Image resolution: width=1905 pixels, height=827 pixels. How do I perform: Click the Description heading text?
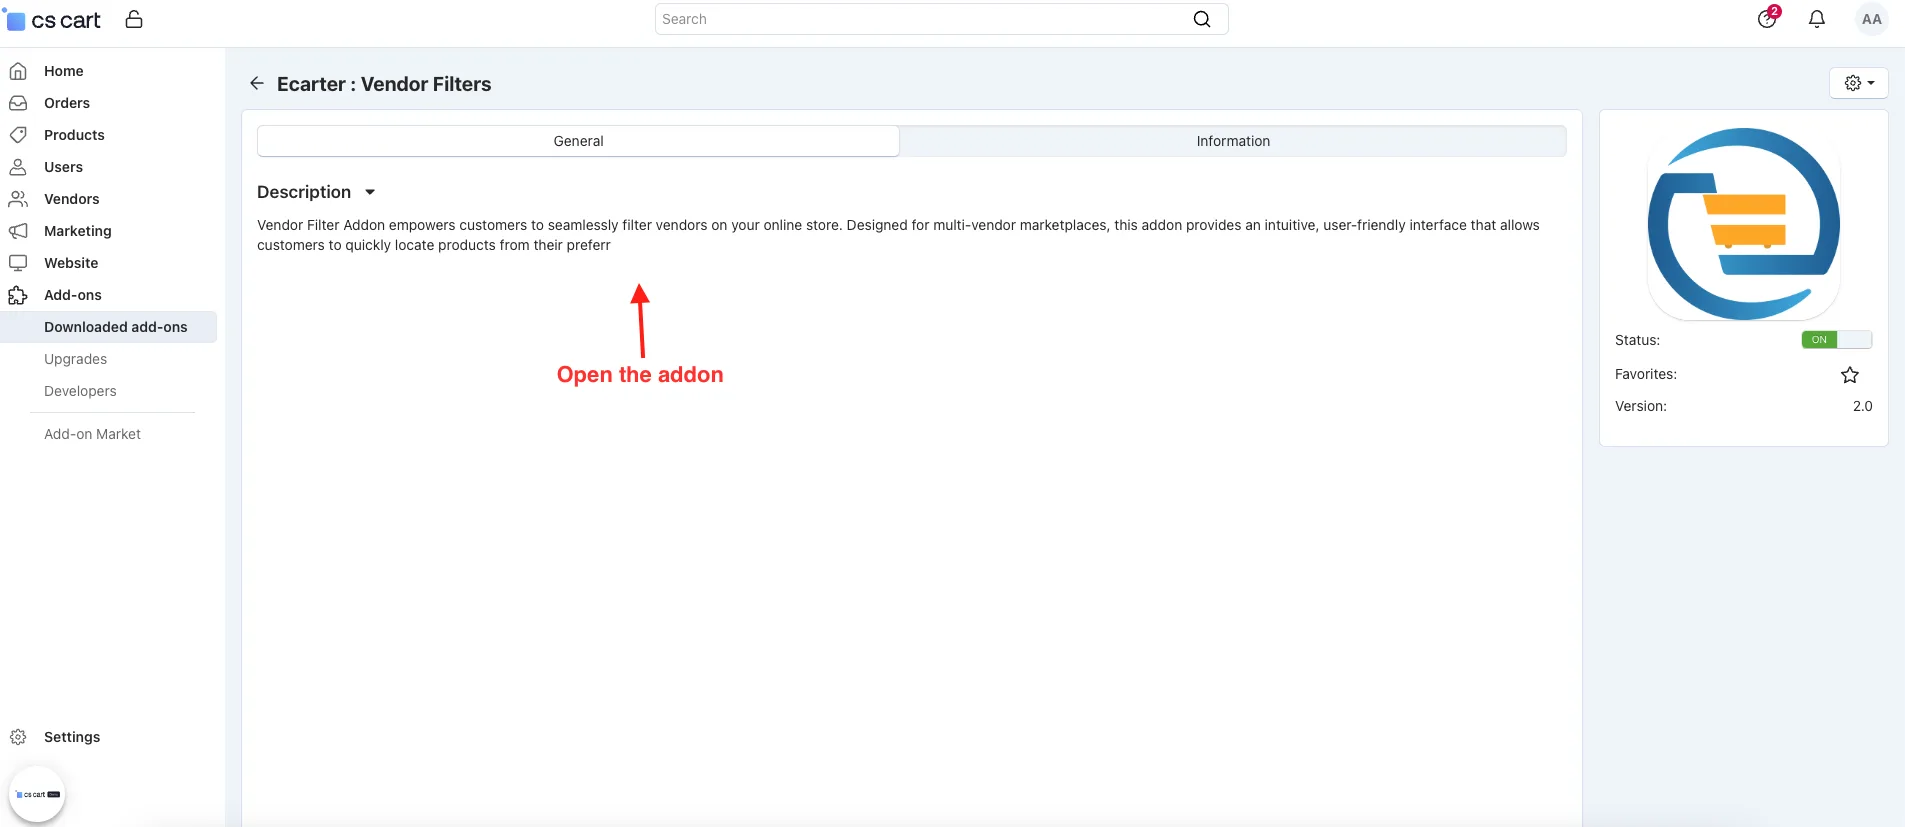click(304, 192)
